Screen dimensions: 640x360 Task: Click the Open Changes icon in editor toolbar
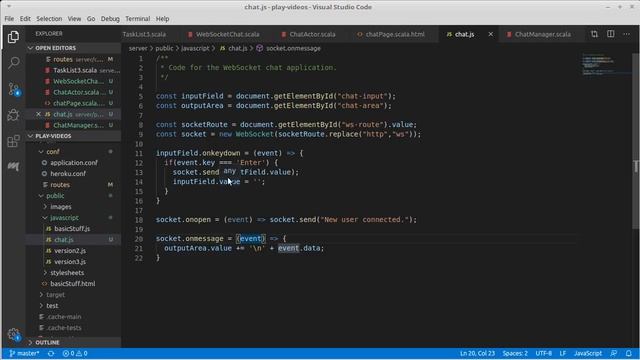(594, 34)
